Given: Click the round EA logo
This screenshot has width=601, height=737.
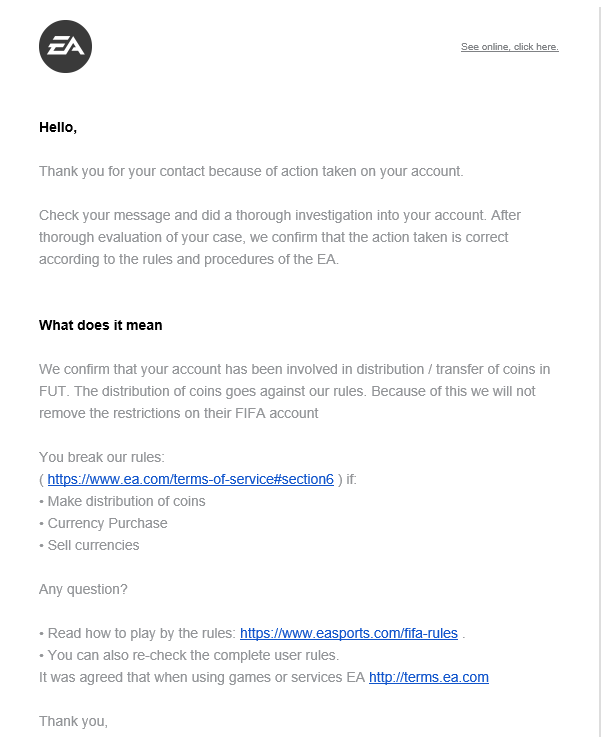Looking at the screenshot, I should coord(65,47).
